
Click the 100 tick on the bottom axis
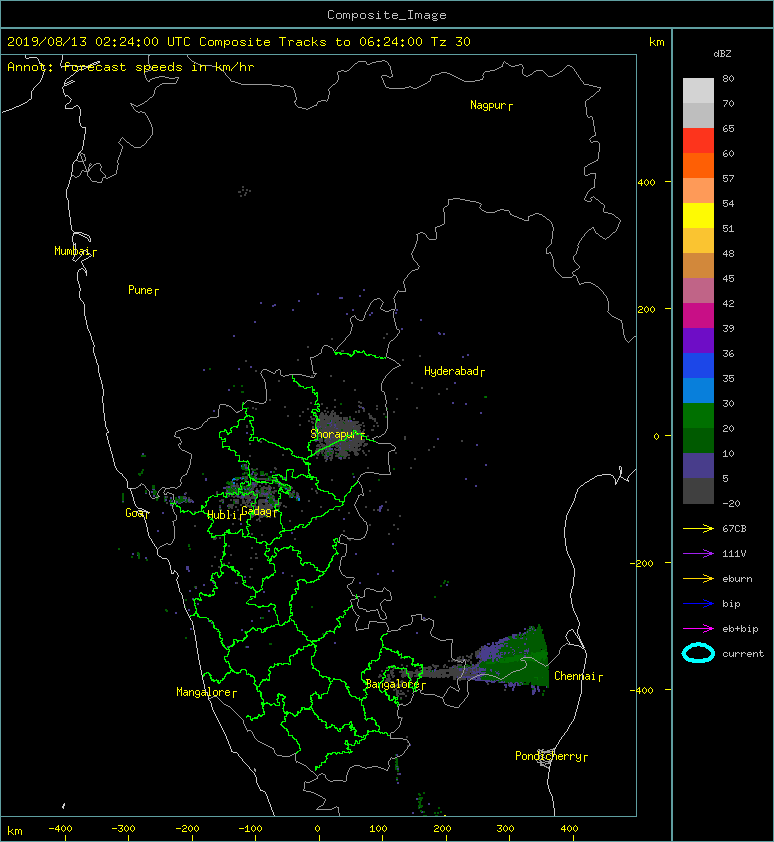(x=378, y=829)
